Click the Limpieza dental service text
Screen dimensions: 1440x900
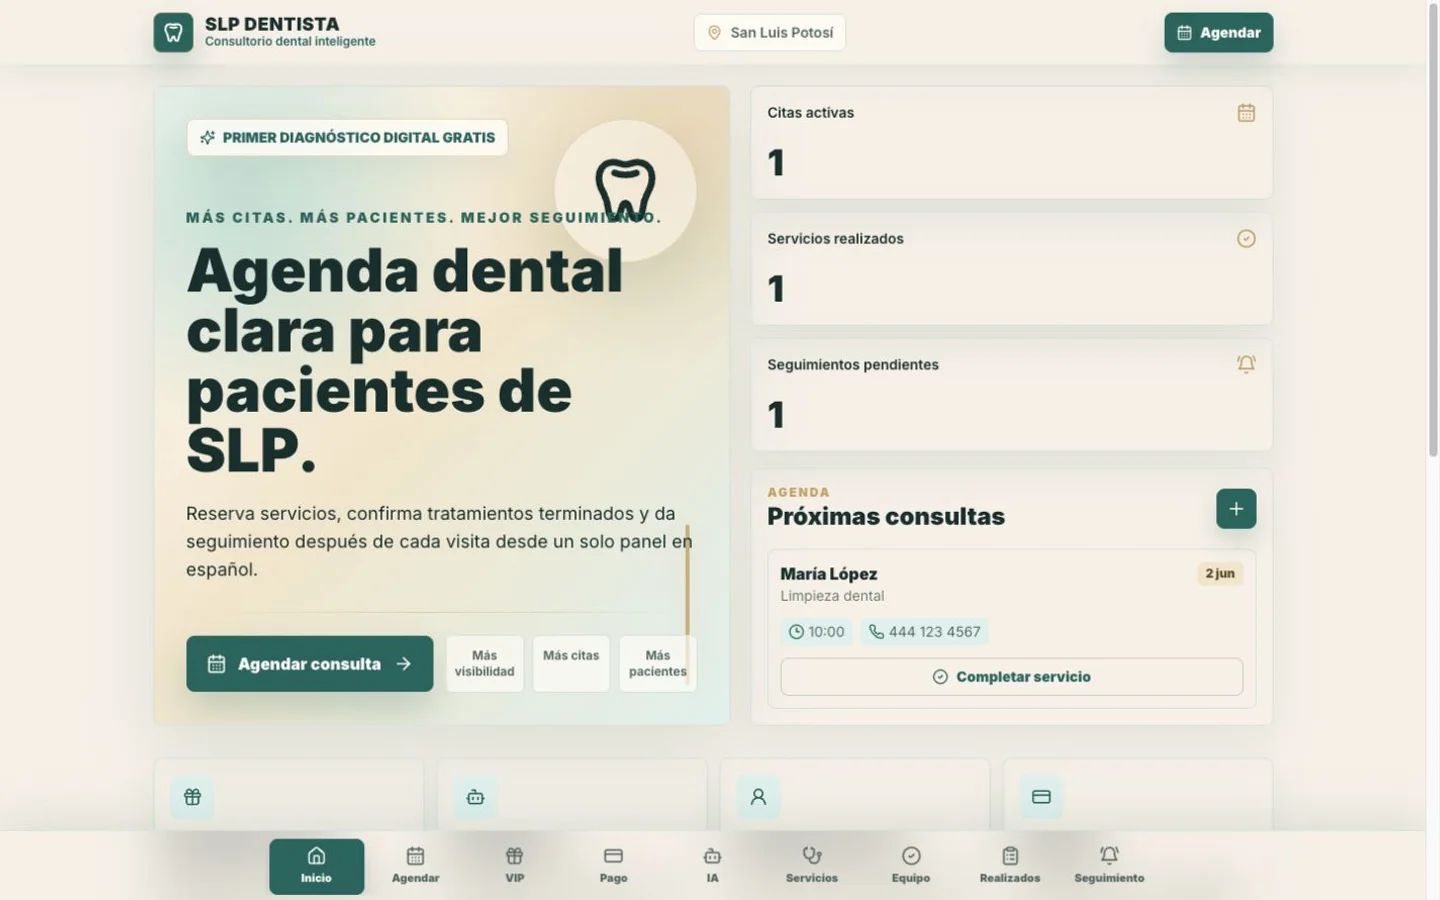832,596
